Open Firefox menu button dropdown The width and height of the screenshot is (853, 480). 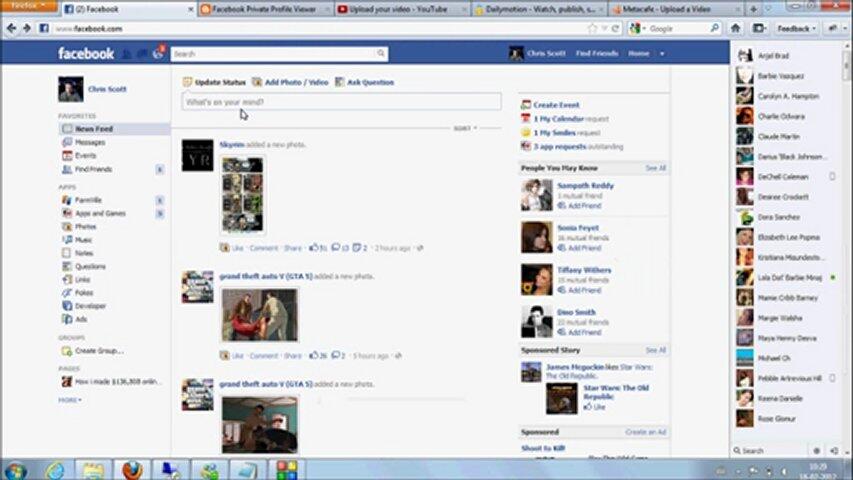(28, 5)
